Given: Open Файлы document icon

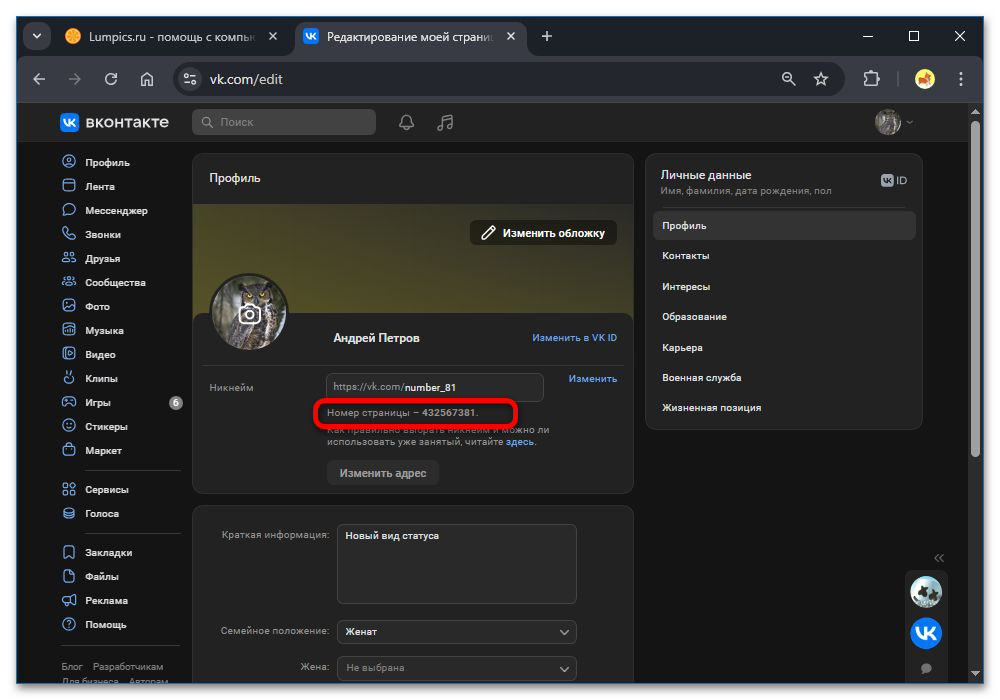Looking at the screenshot, I should 69,576.
